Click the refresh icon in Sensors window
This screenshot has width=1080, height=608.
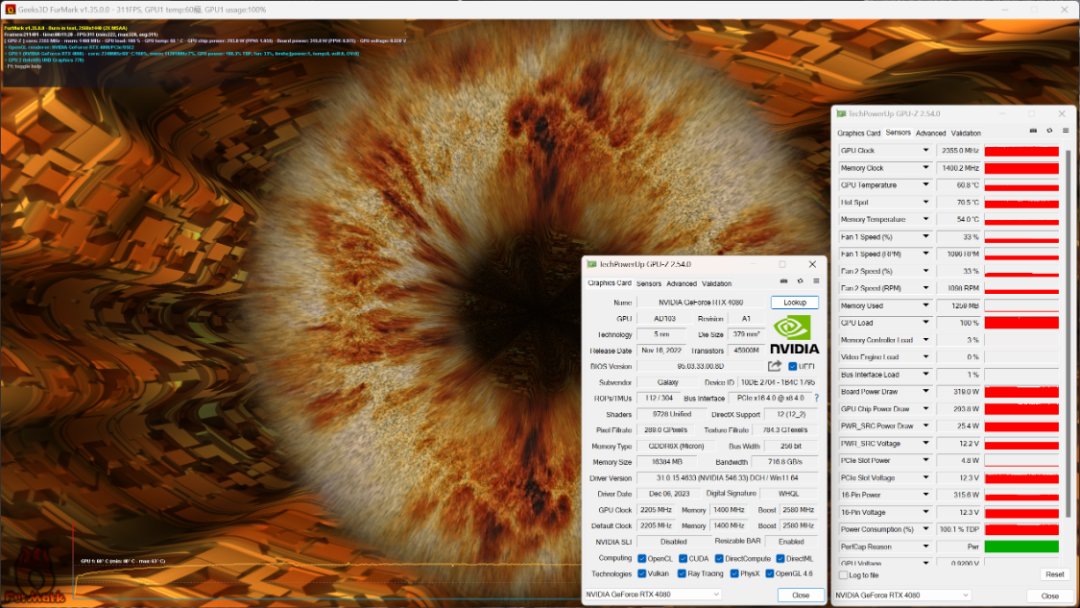[1049, 131]
